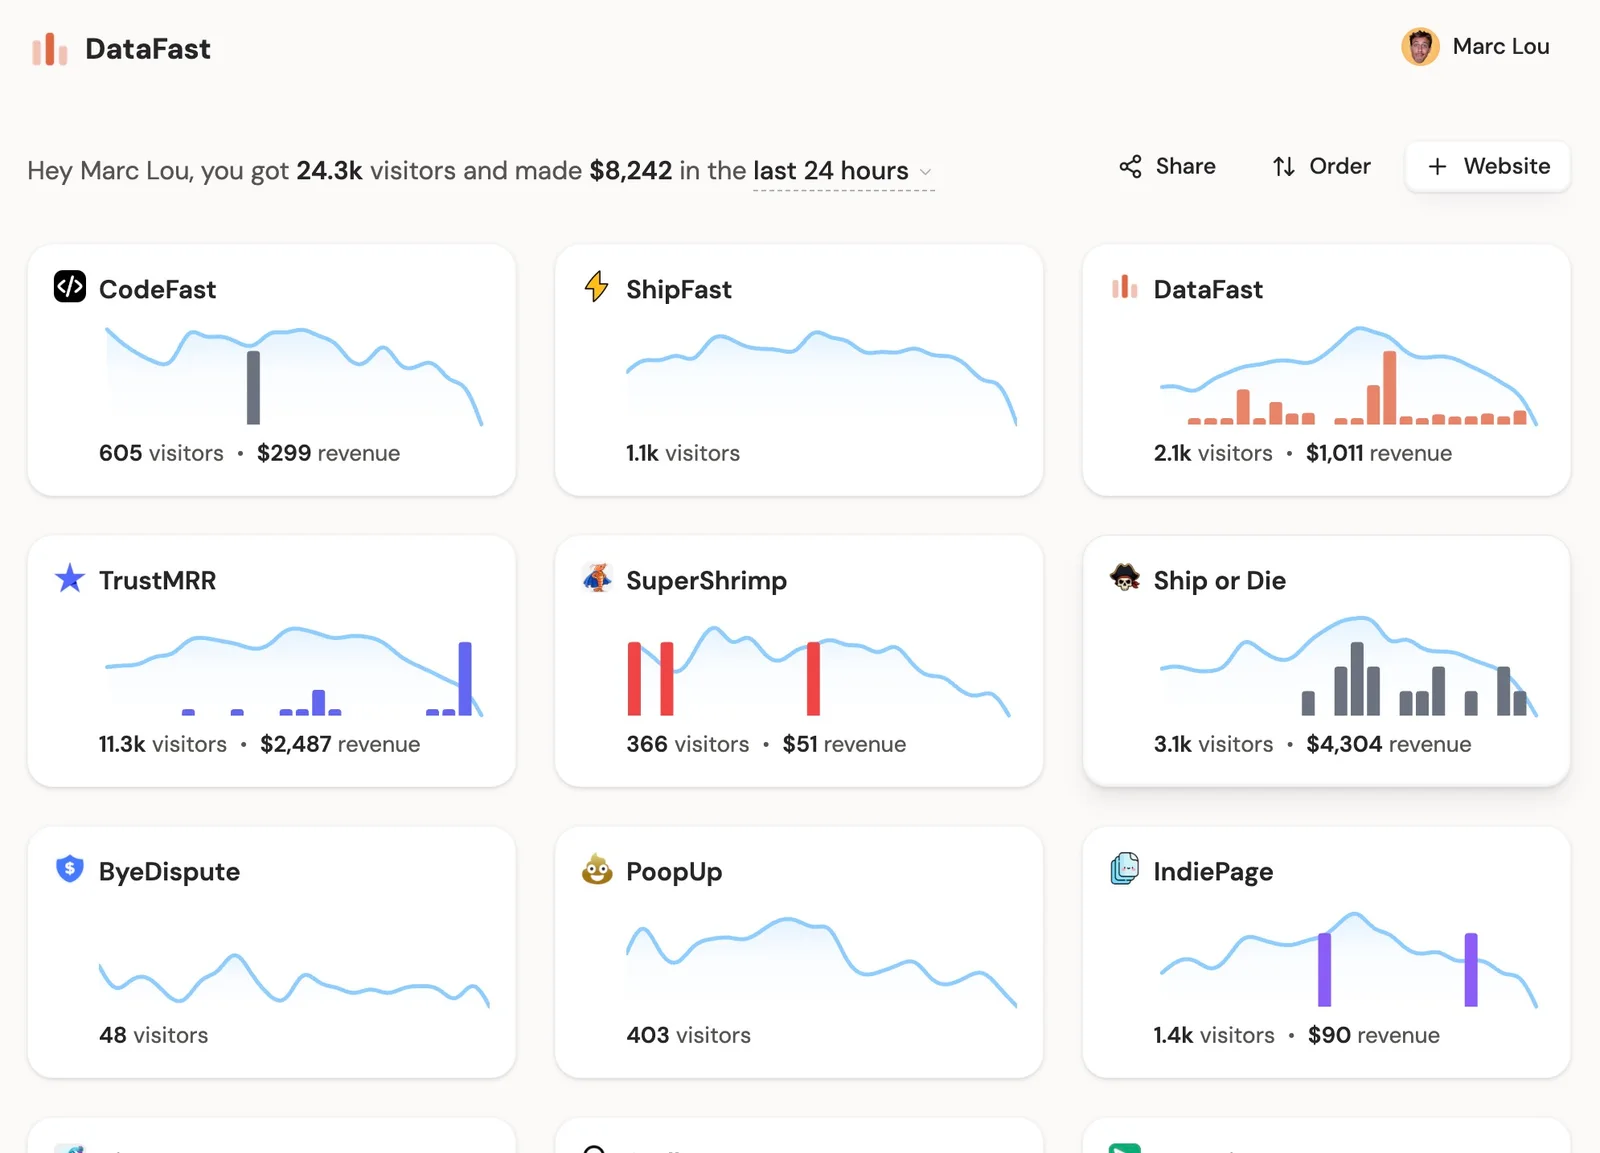Click the $8,242 total revenue figure
The width and height of the screenshot is (1600, 1153).
(x=631, y=171)
